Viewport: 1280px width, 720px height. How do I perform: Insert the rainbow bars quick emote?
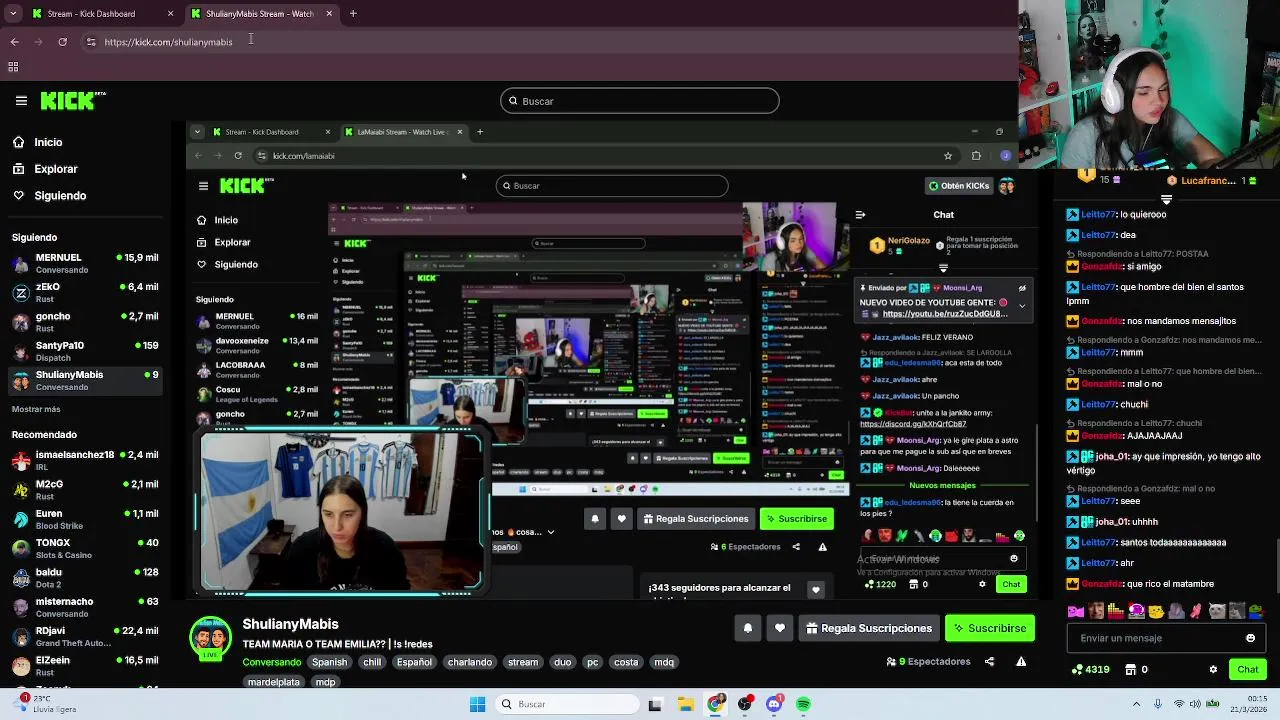[x=1116, y=611]
